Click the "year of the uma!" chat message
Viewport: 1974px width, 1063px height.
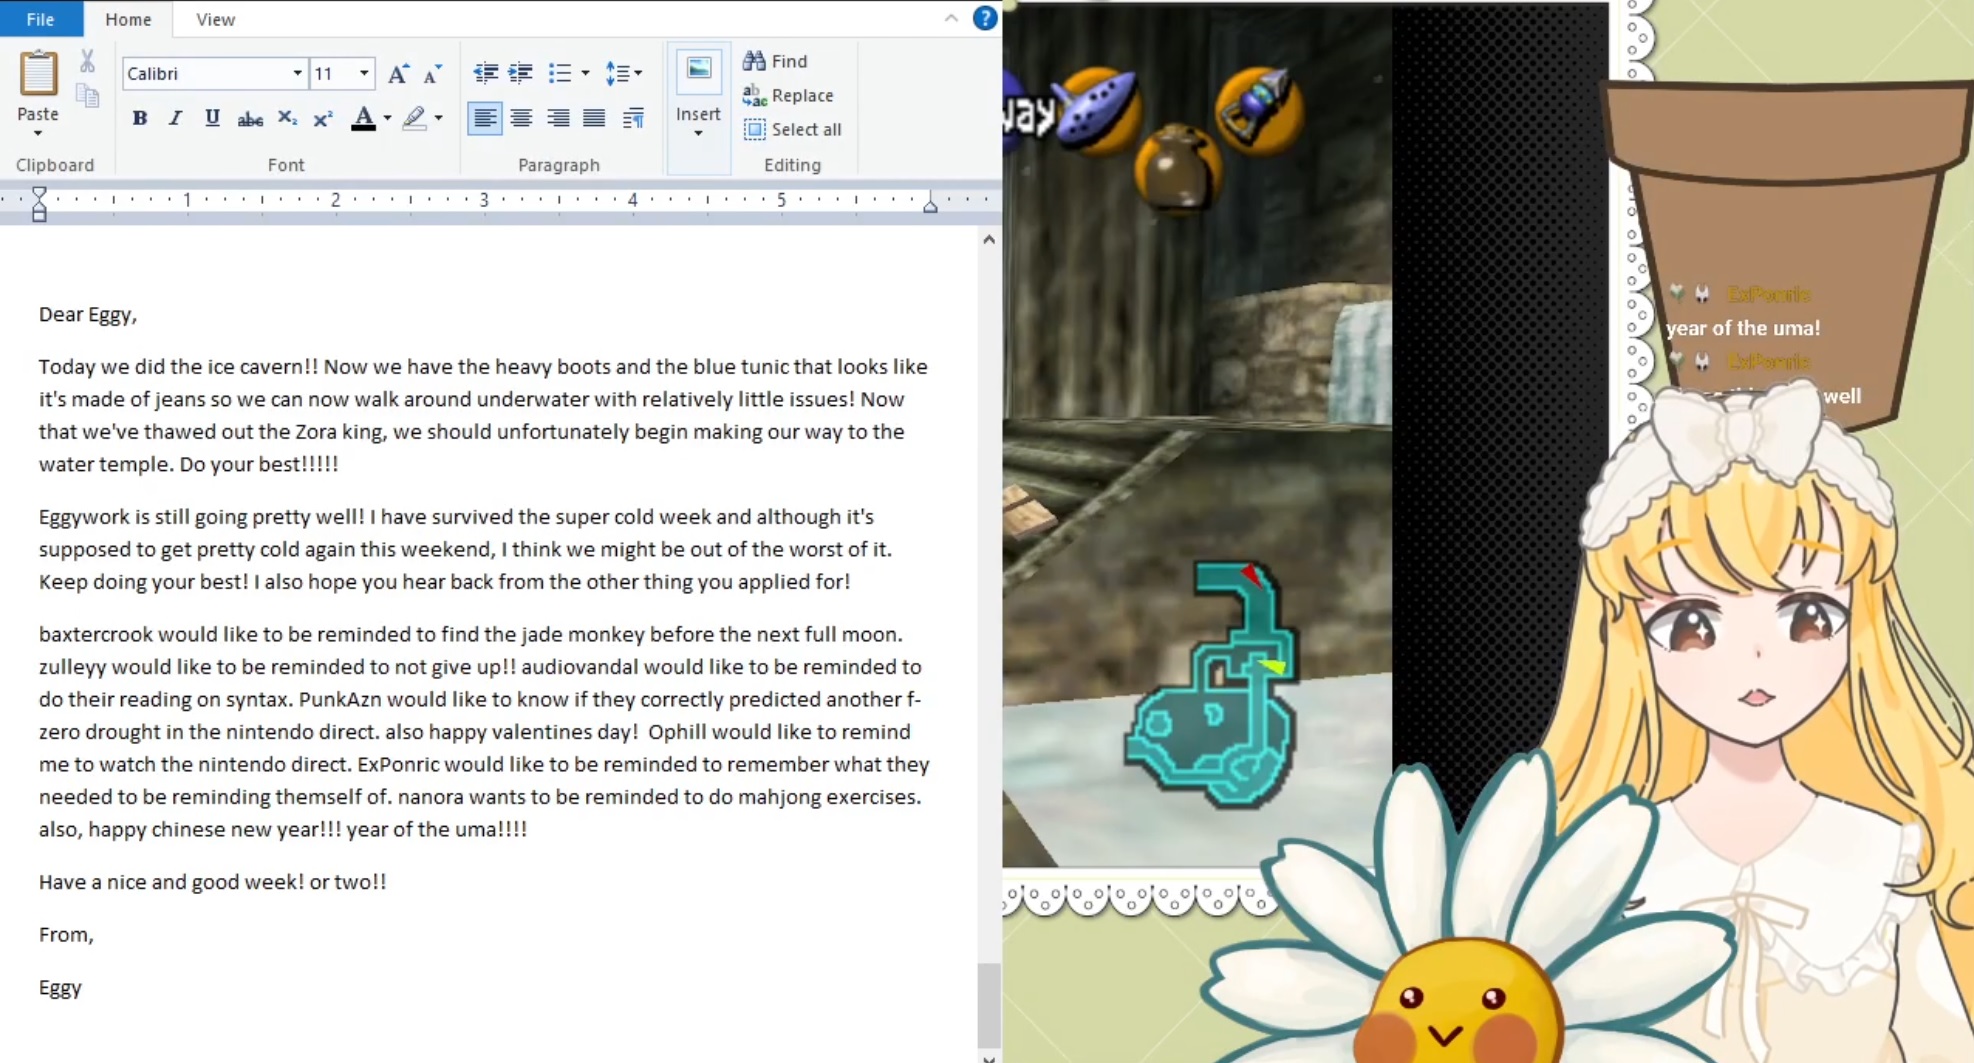coord(1743,327)
